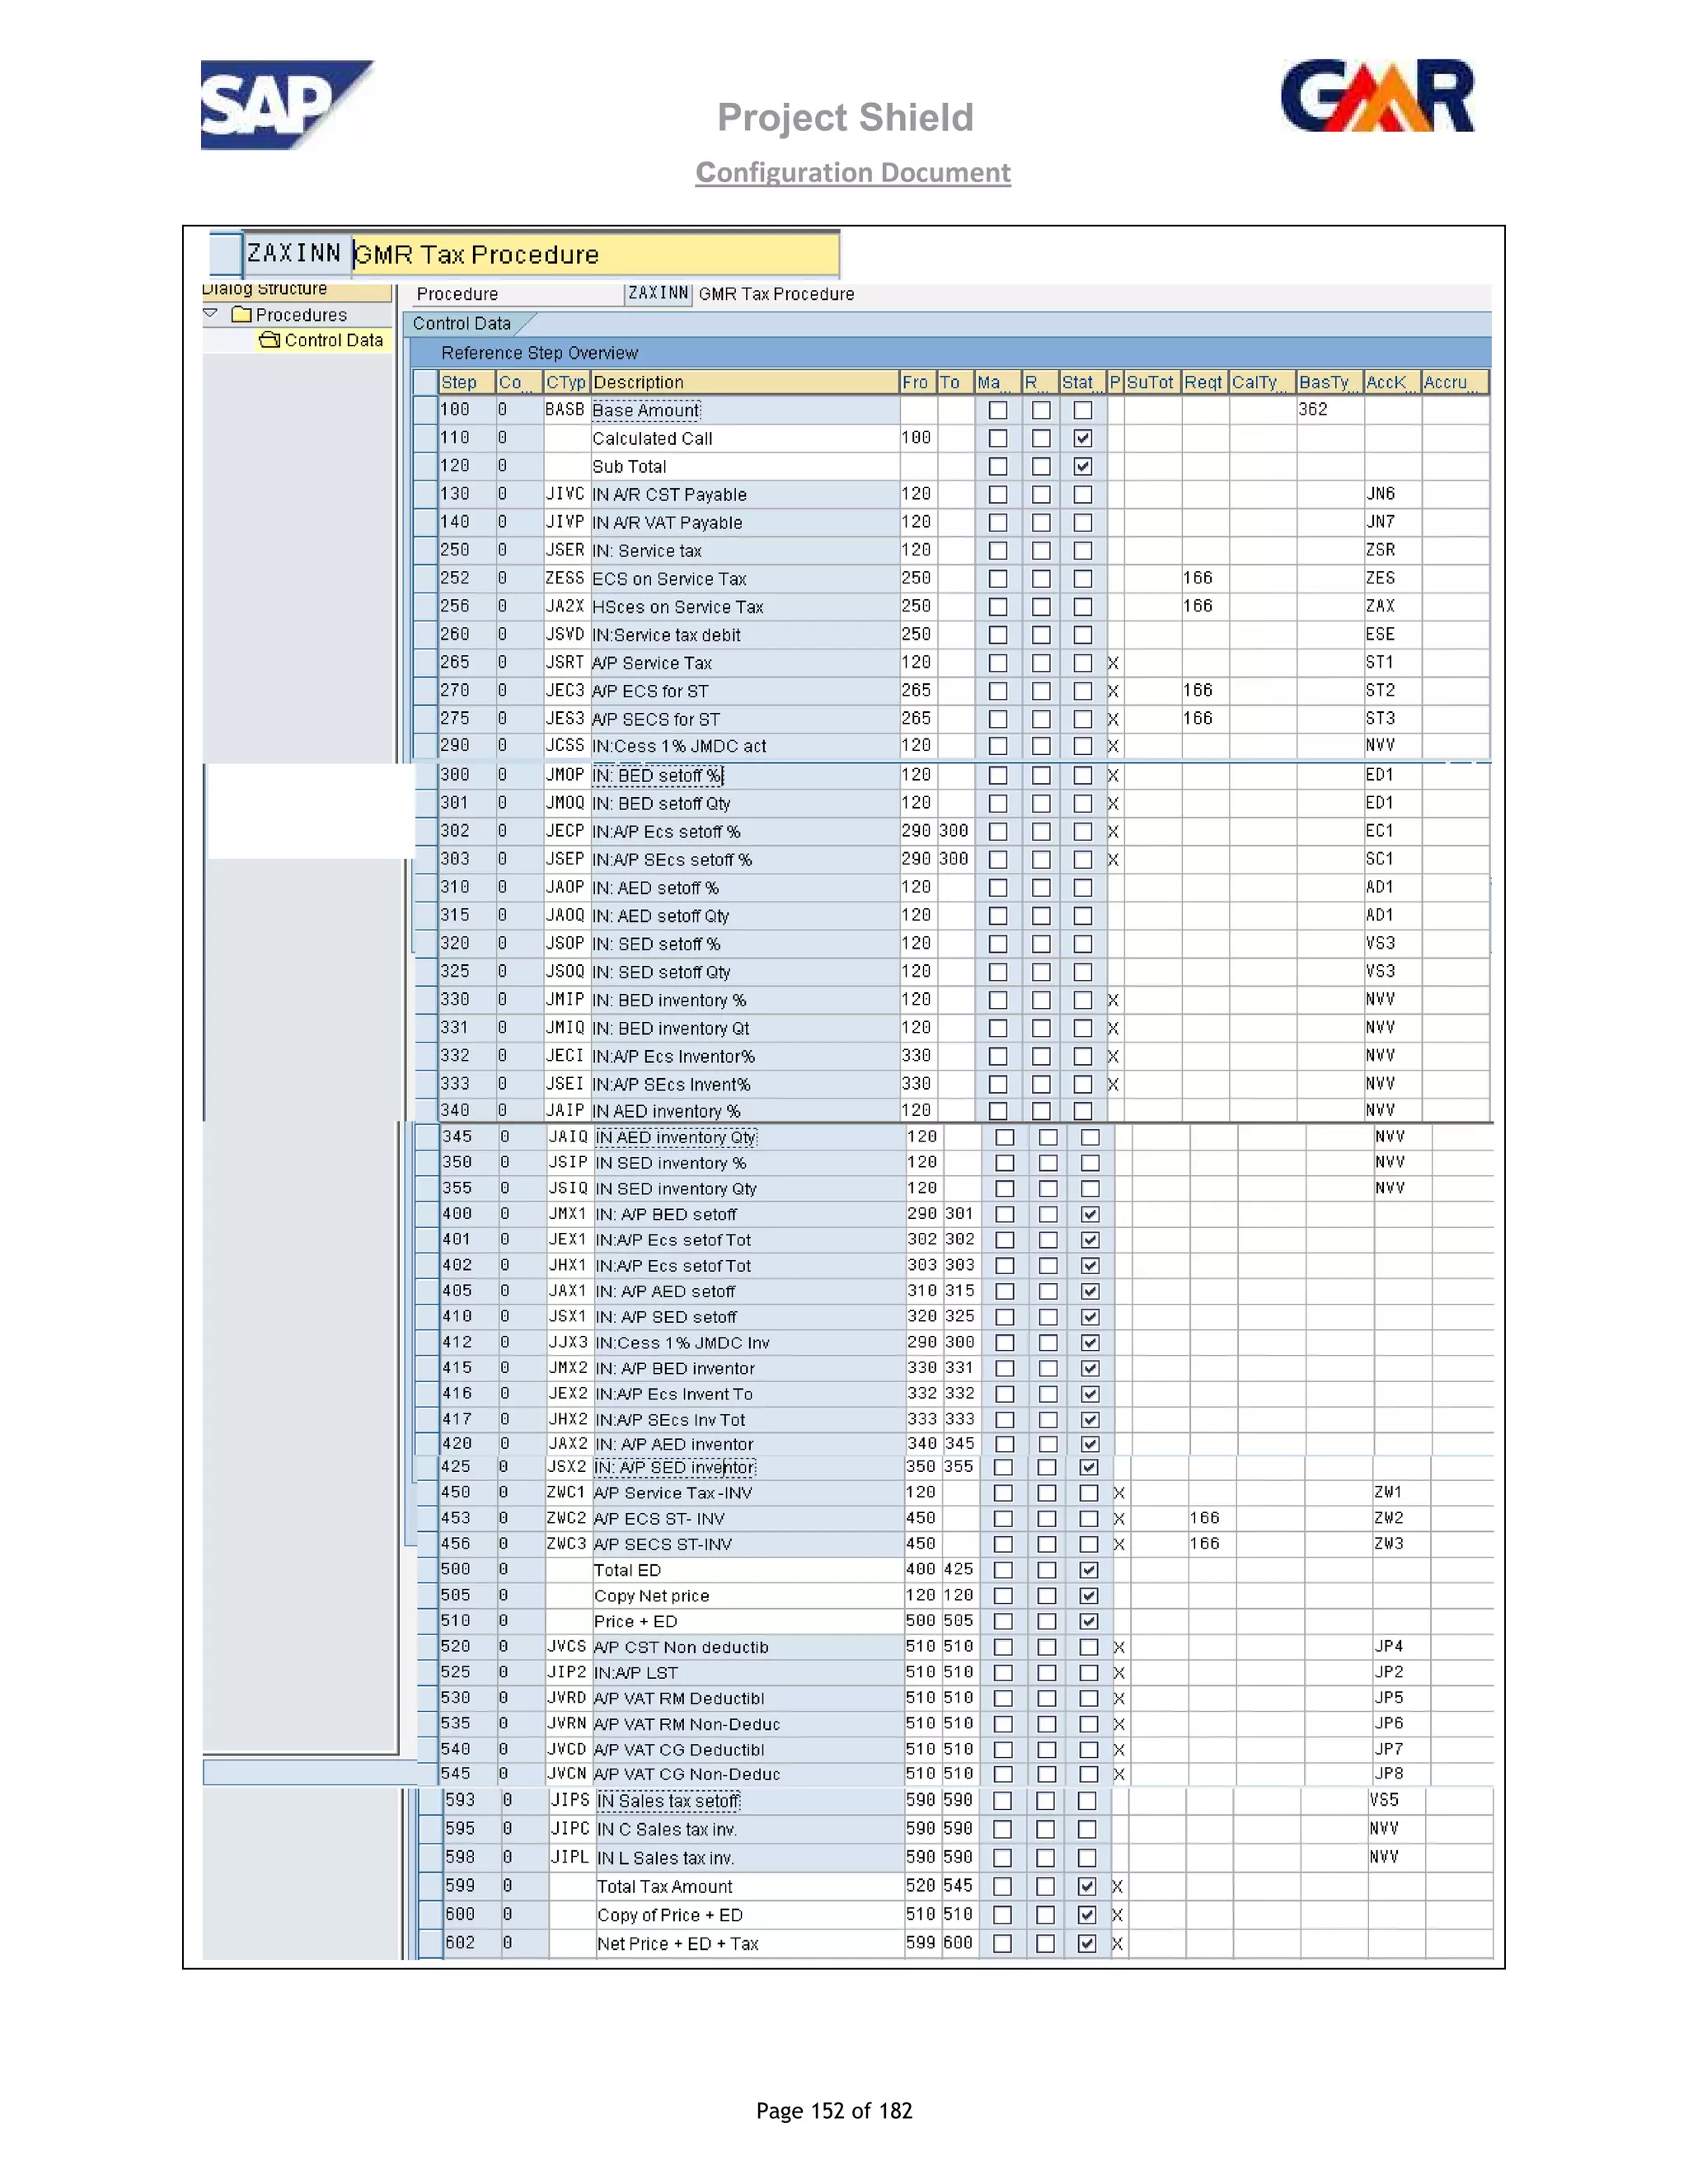Click the ZWC1 condition type cell

[566, 1492]
